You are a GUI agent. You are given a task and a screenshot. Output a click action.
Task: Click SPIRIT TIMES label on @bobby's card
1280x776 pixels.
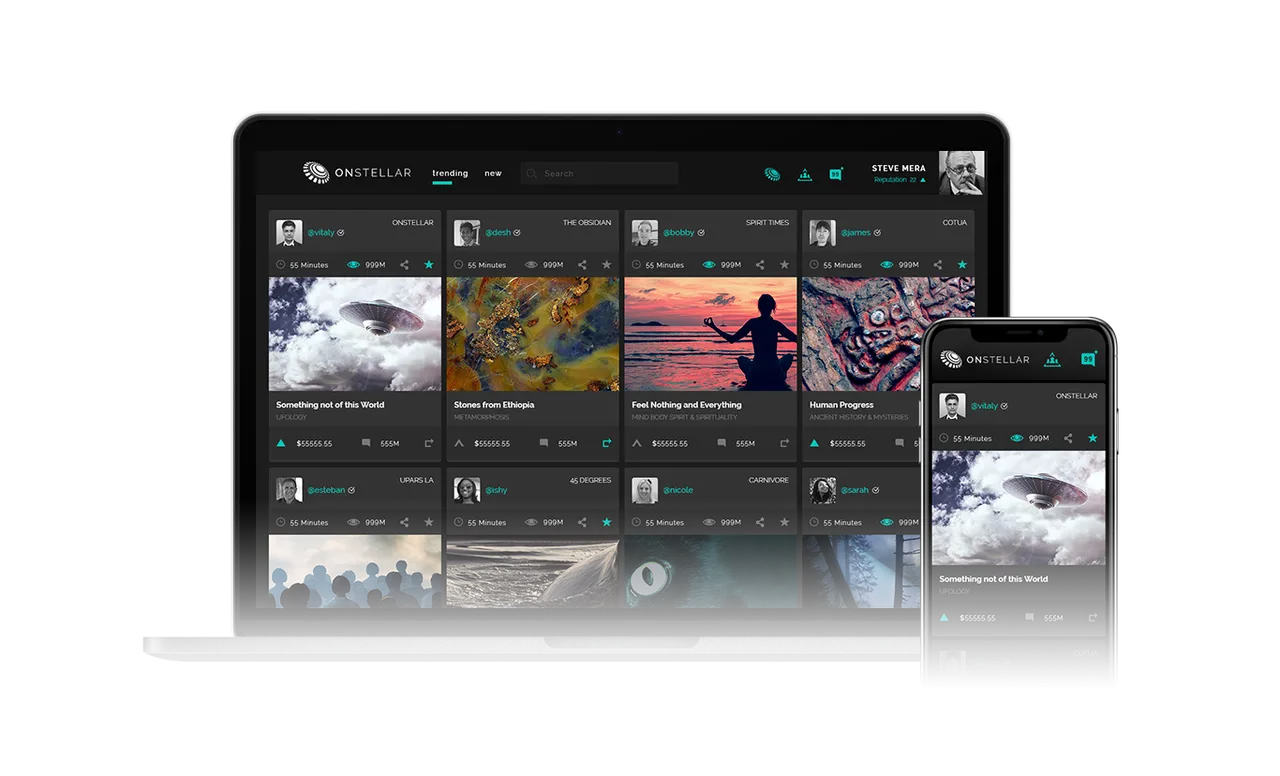pyautogui.click(x=767, y=223)
